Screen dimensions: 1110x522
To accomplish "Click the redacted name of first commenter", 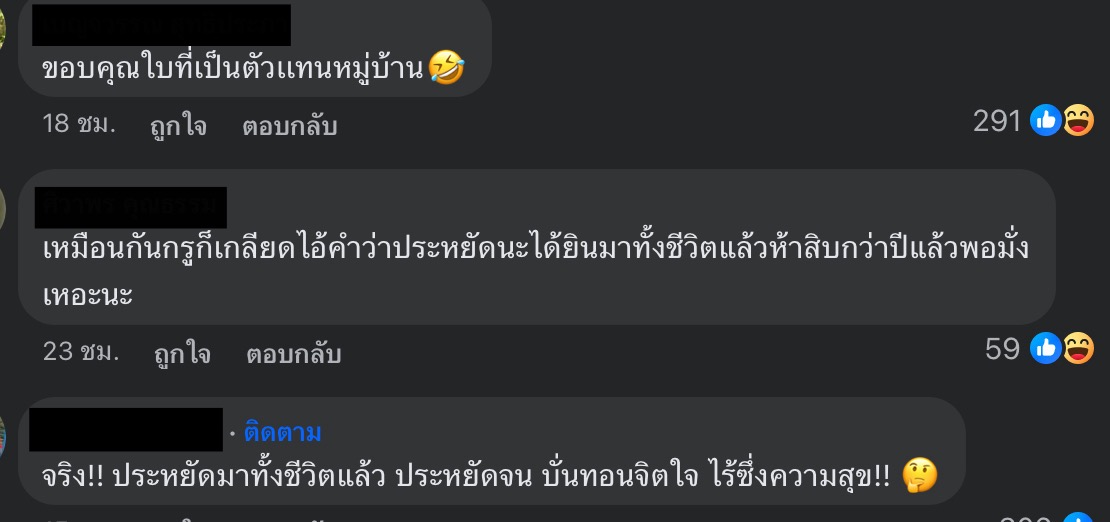I will [161, 25].
